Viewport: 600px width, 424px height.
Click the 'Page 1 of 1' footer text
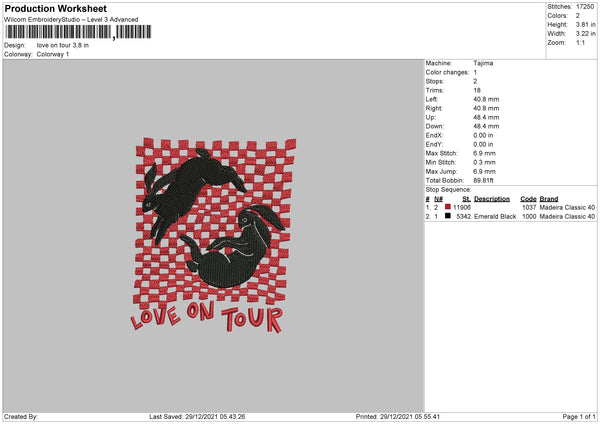pos(579,417)
